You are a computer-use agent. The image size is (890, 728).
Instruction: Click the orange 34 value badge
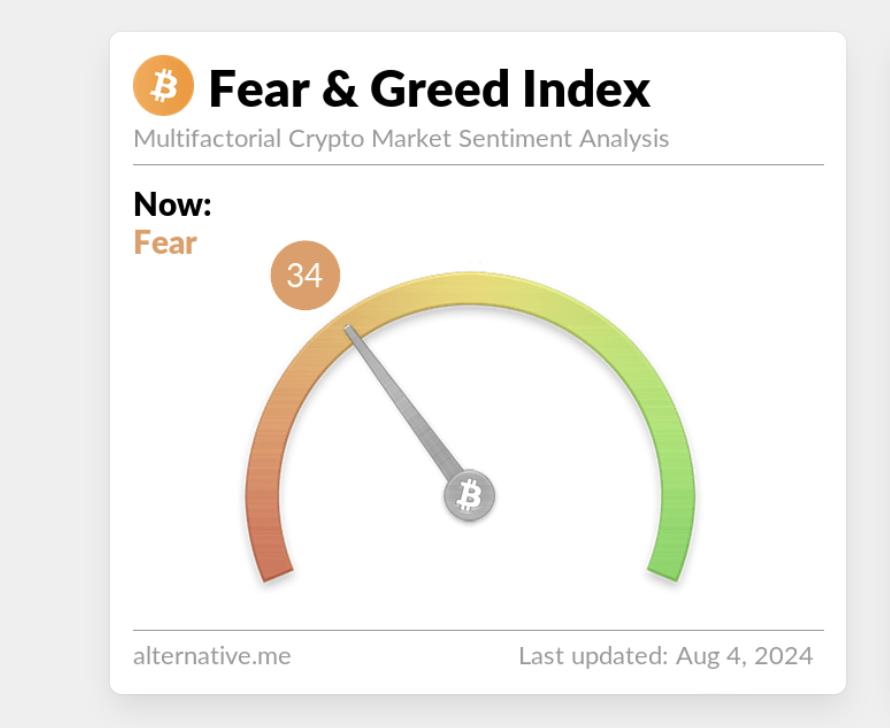(x=305, y=275)
